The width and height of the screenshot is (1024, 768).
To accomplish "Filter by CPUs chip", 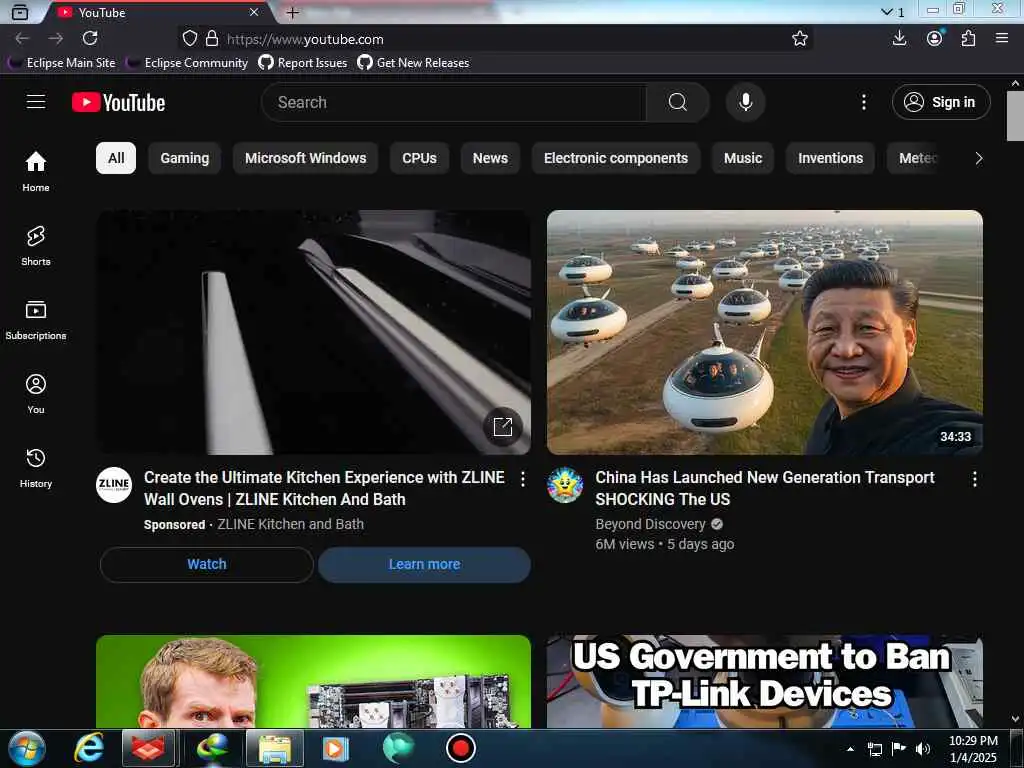I will click(419, 158).
